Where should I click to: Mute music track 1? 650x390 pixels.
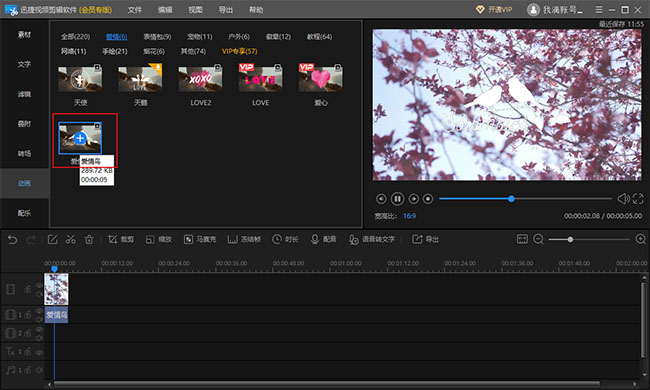click(39, 370)
